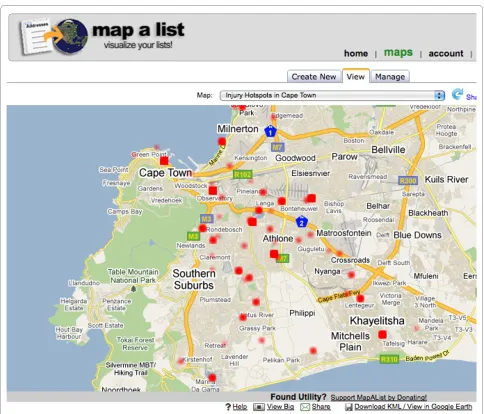
Task: Click the Goodwood map label
Action: [295, 158]
